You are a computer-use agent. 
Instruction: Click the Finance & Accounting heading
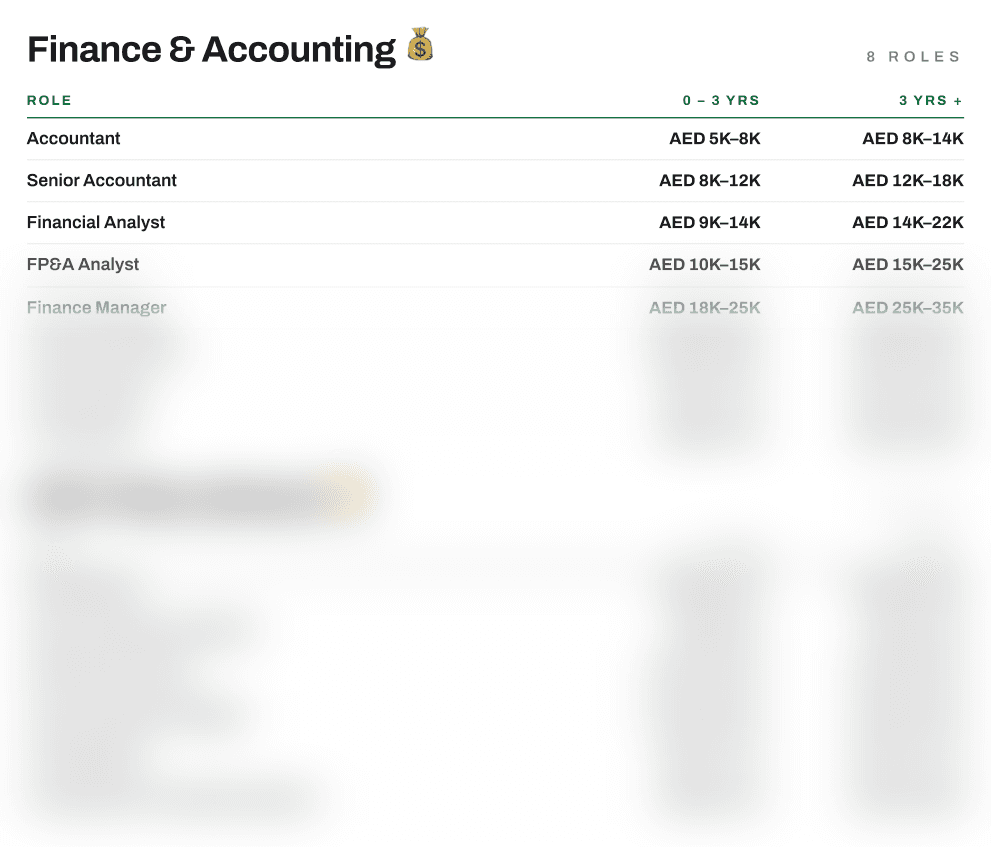click(211, 50)
